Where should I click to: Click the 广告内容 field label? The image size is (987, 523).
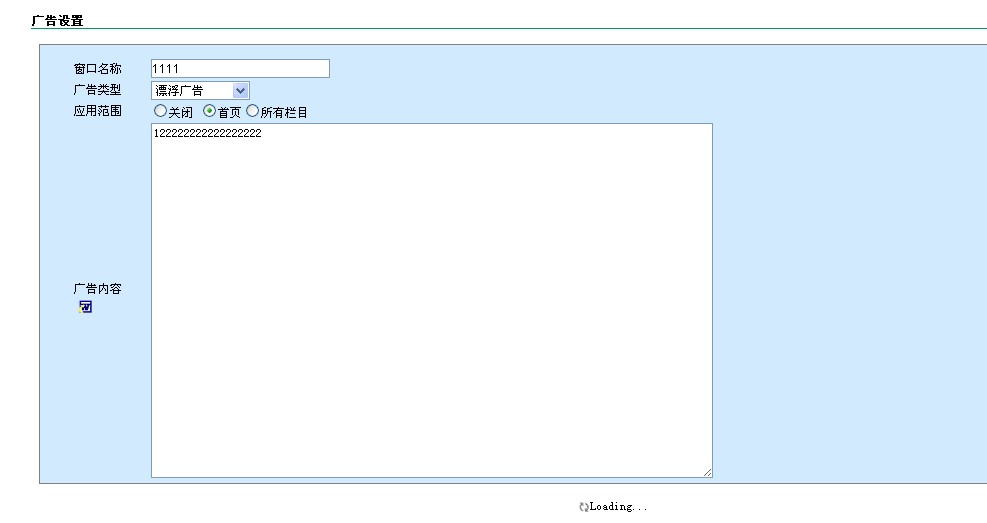pos(98,289)
